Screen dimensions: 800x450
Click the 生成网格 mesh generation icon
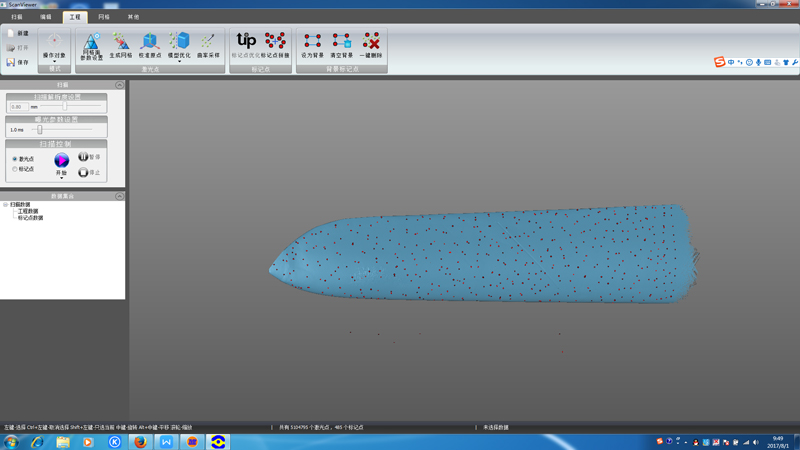coord(120,42)
